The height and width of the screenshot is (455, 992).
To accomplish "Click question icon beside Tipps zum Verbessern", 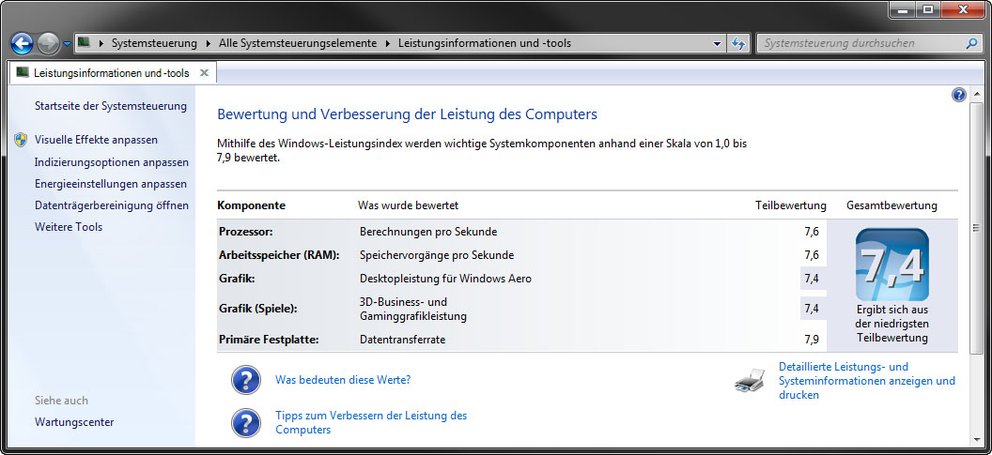I will click(x=246, y=423).
